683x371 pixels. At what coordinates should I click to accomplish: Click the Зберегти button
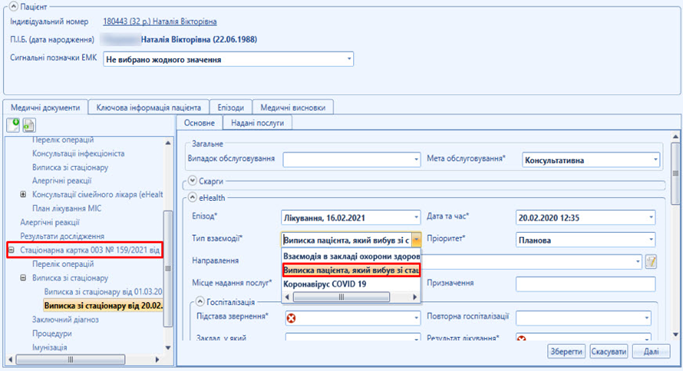click(x=566, y=351)
